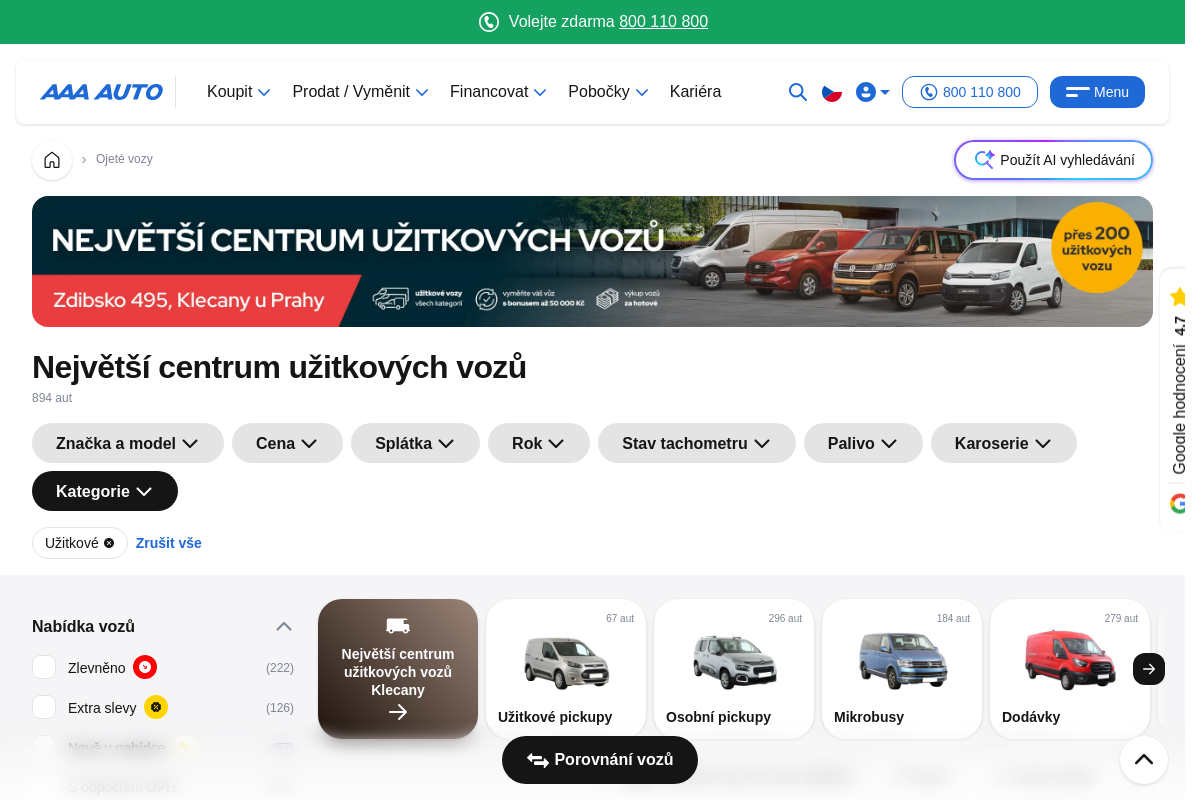Tick the Extra slevy checkbox
The image size is (1200, 800).
tap(44, 707)
